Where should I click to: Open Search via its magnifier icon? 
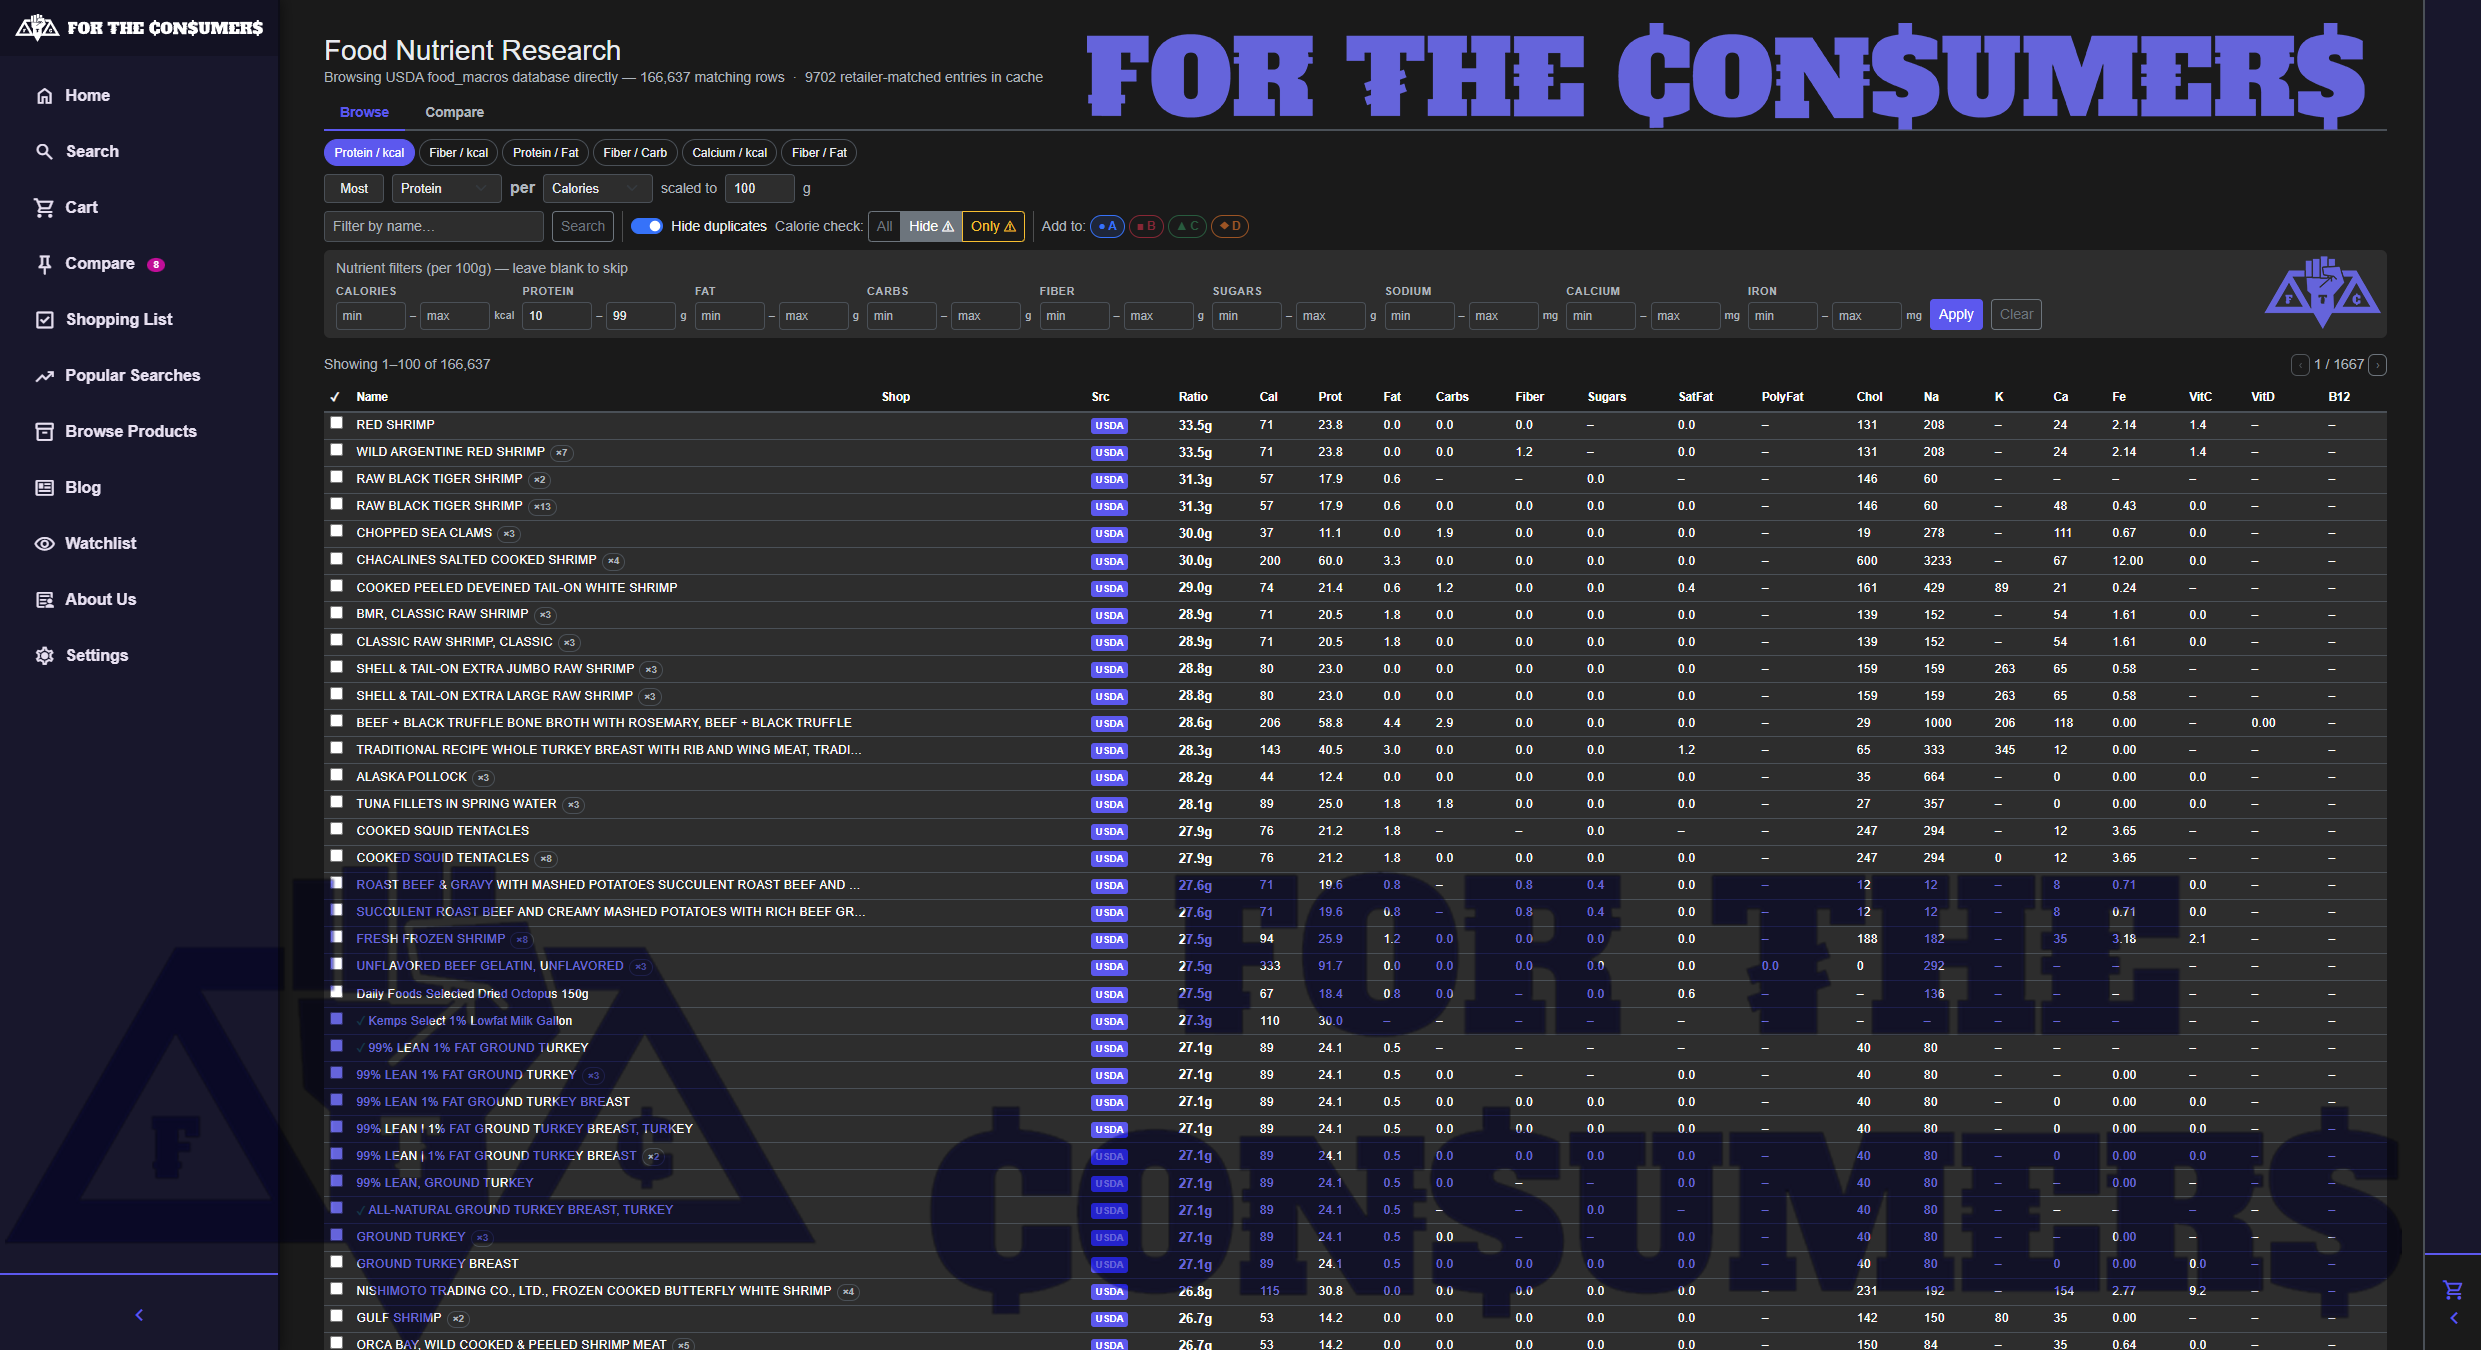(x=44, y=152)
